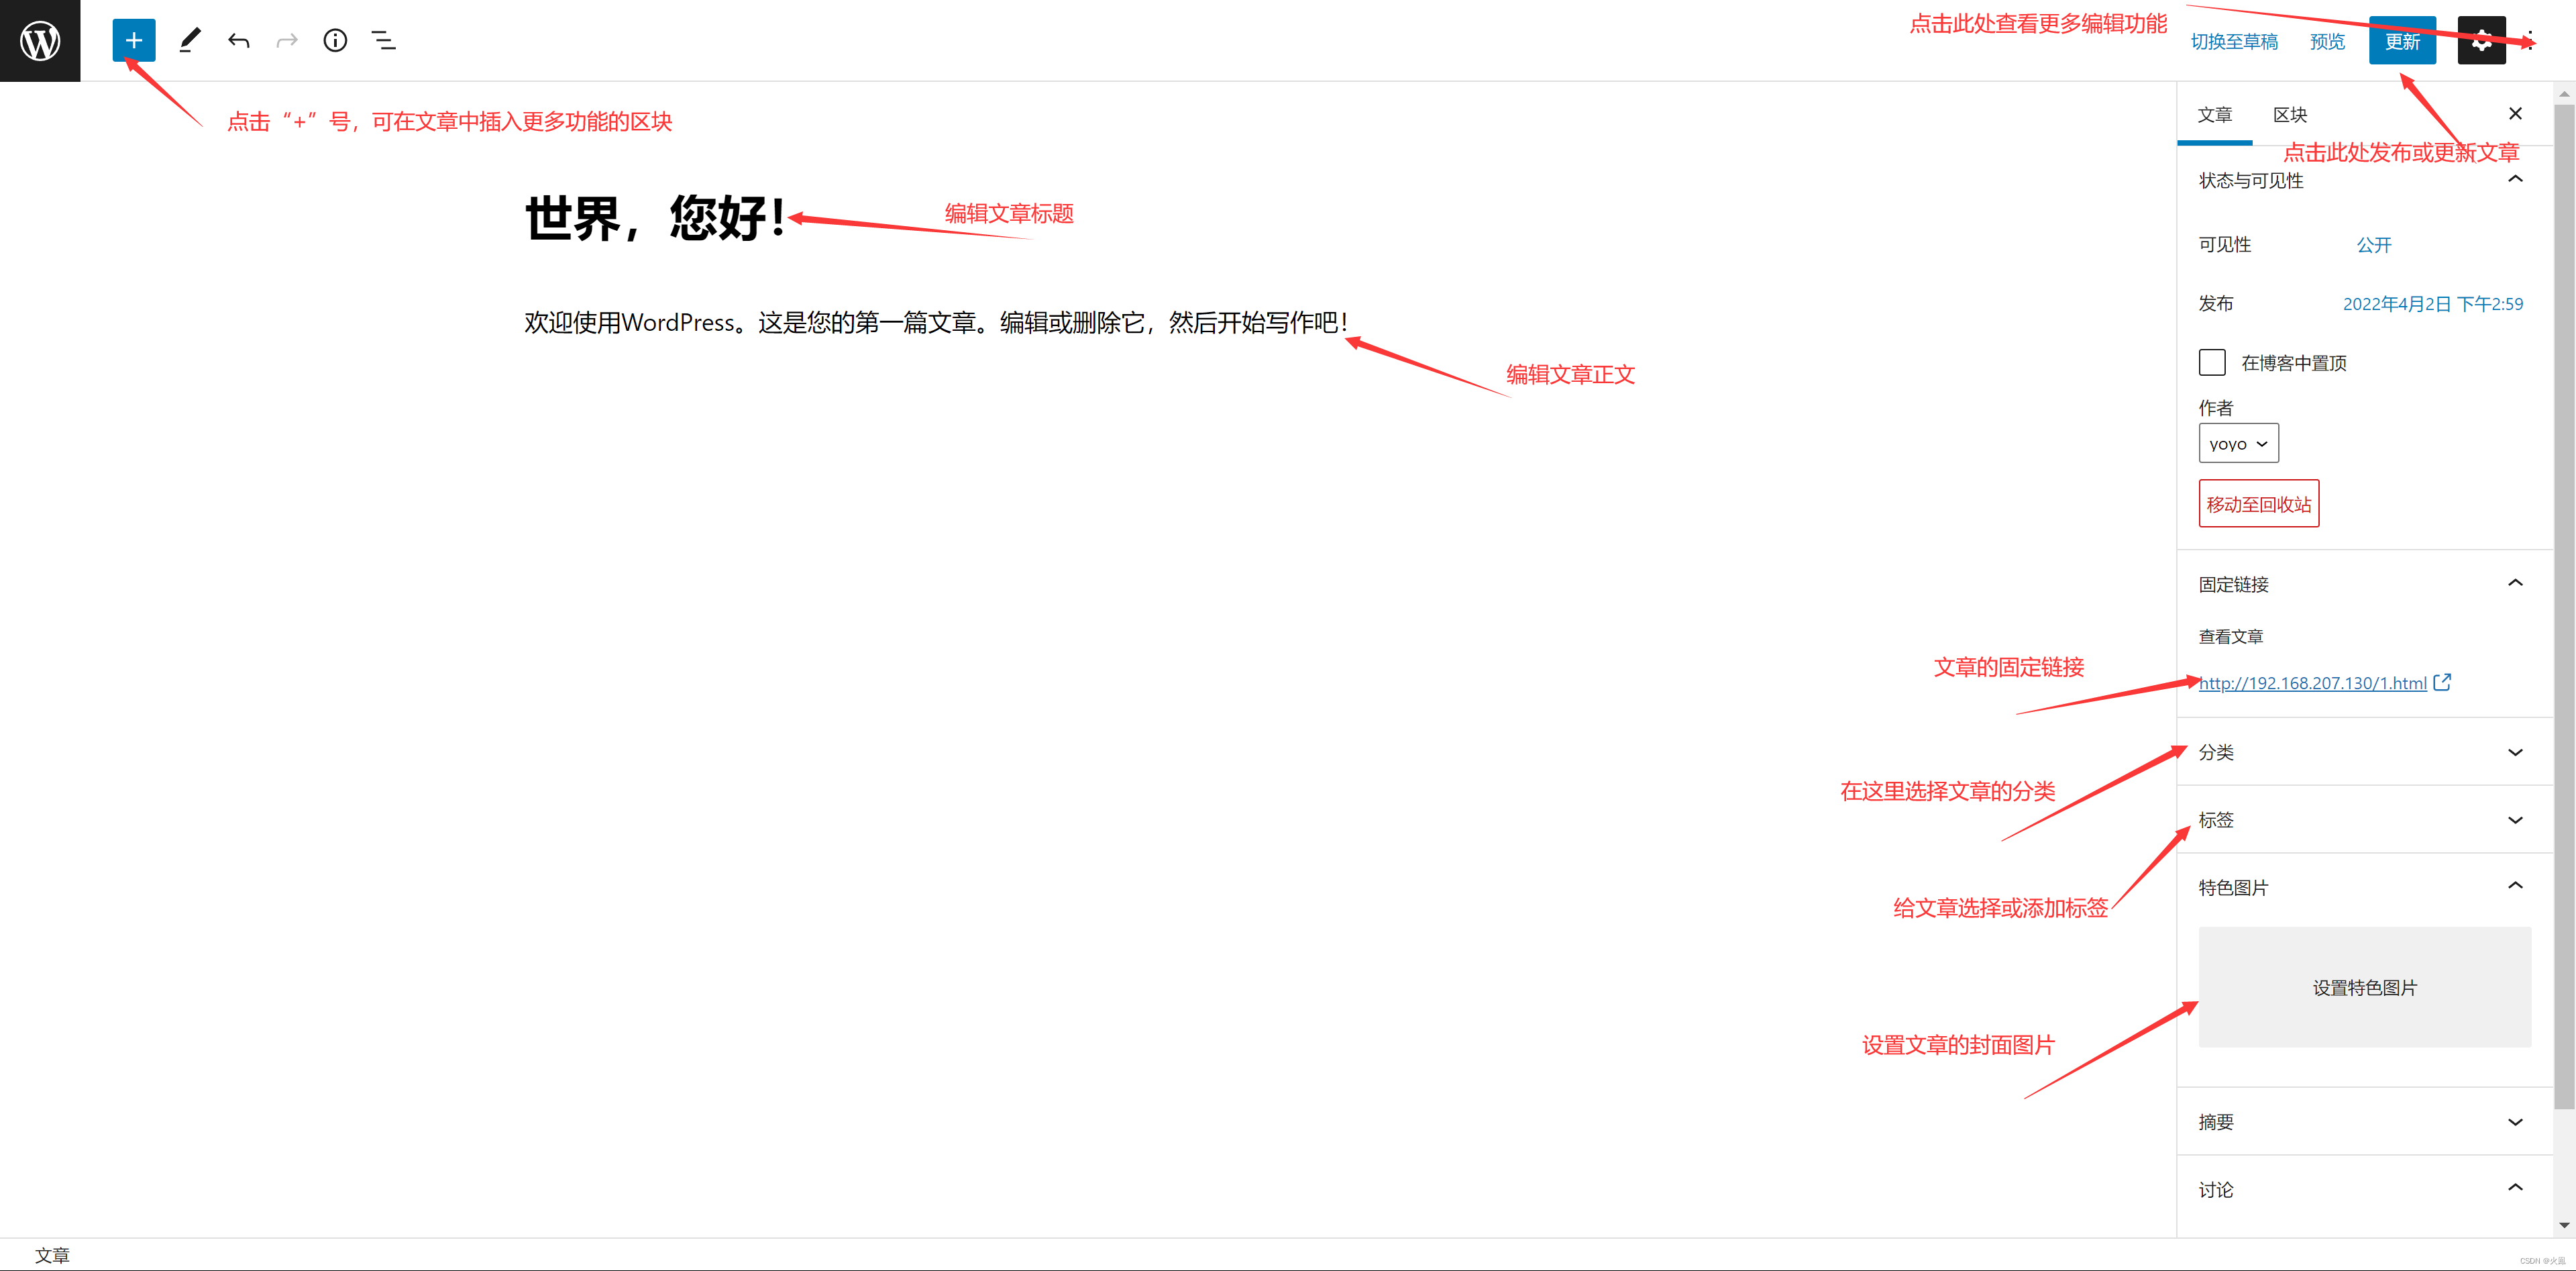This screenshot has height=1271, width=2576.
Task: Click 切换至草稿 to switch to draft
Action: 2234,41
